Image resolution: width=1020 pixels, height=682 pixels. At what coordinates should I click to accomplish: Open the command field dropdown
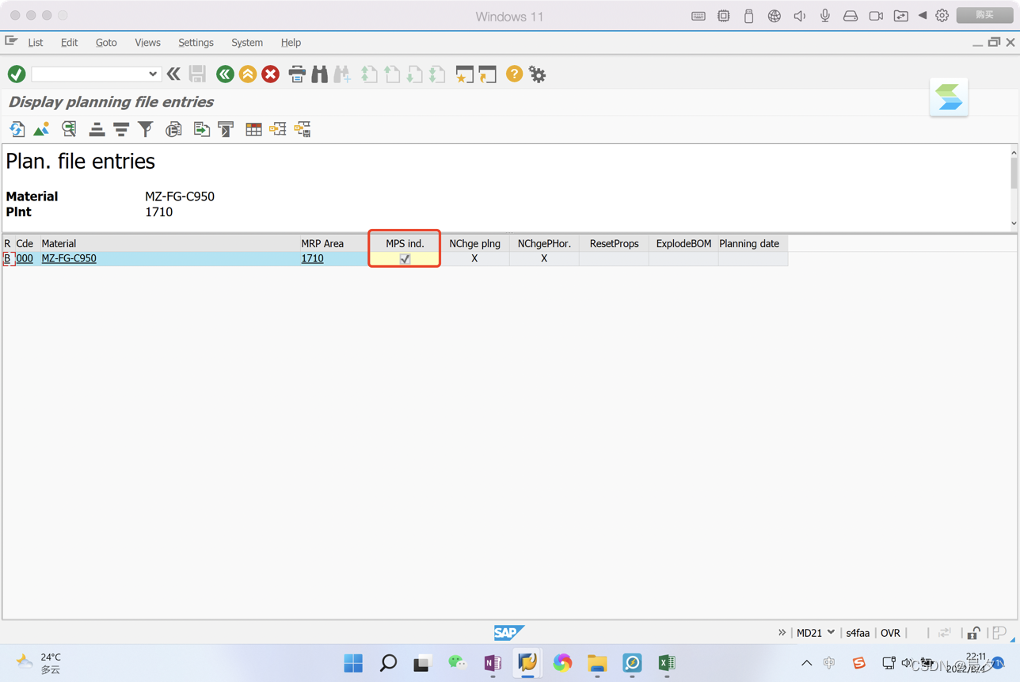pos(154,74)
